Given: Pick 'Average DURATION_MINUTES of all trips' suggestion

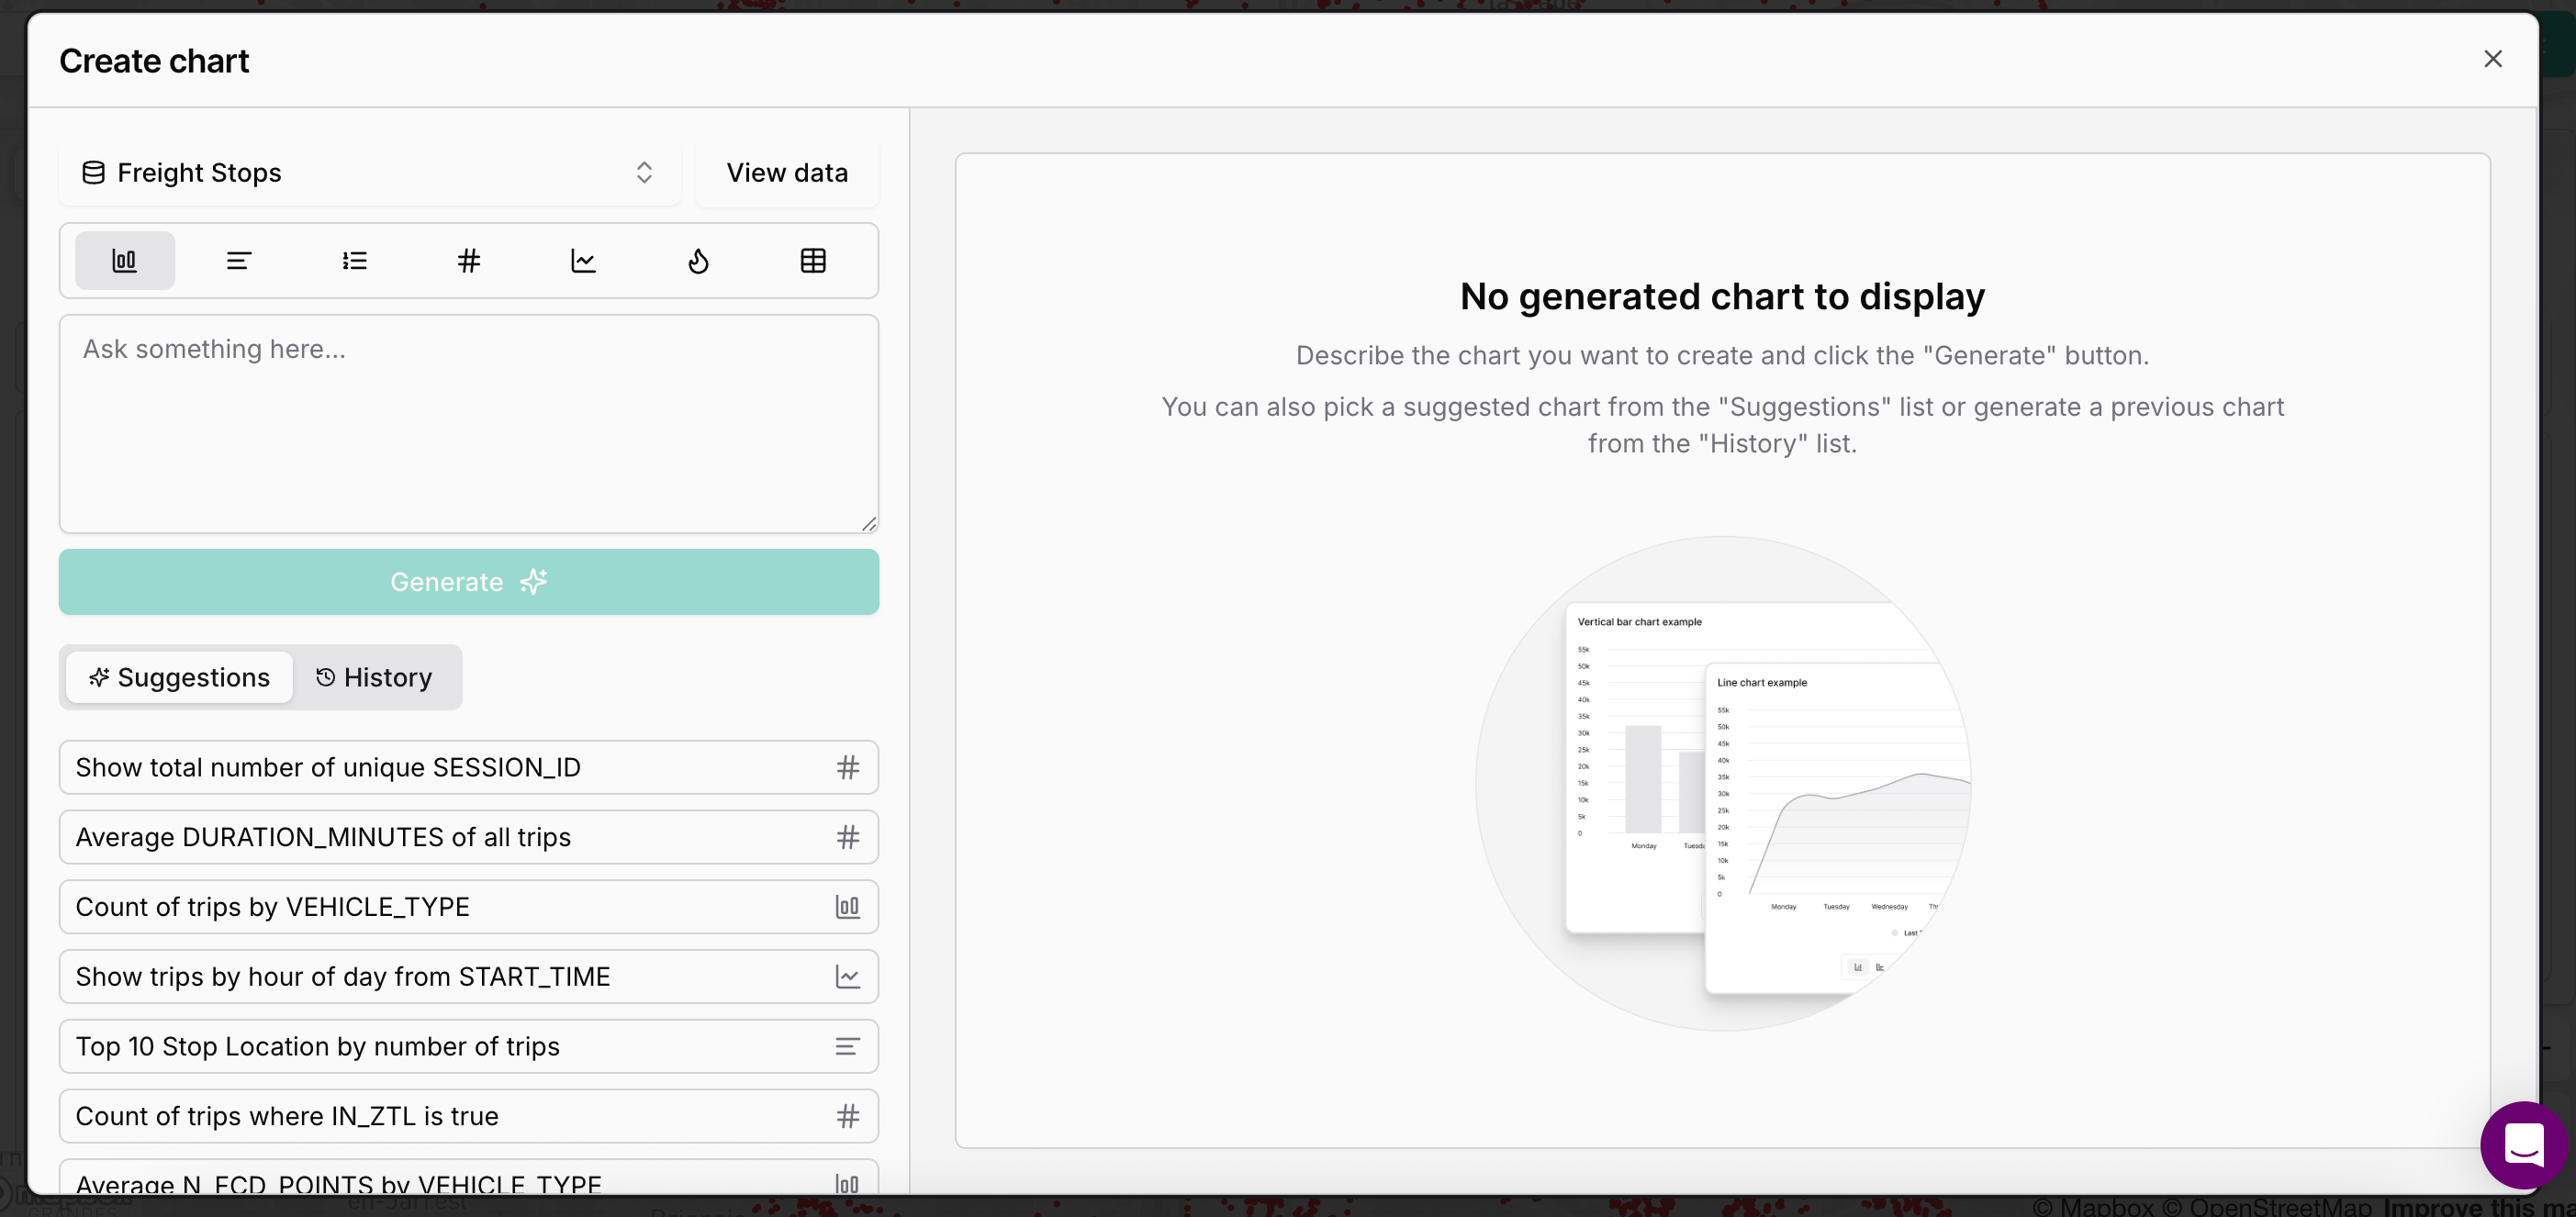Looking at the screenshot, I should 469,837.
